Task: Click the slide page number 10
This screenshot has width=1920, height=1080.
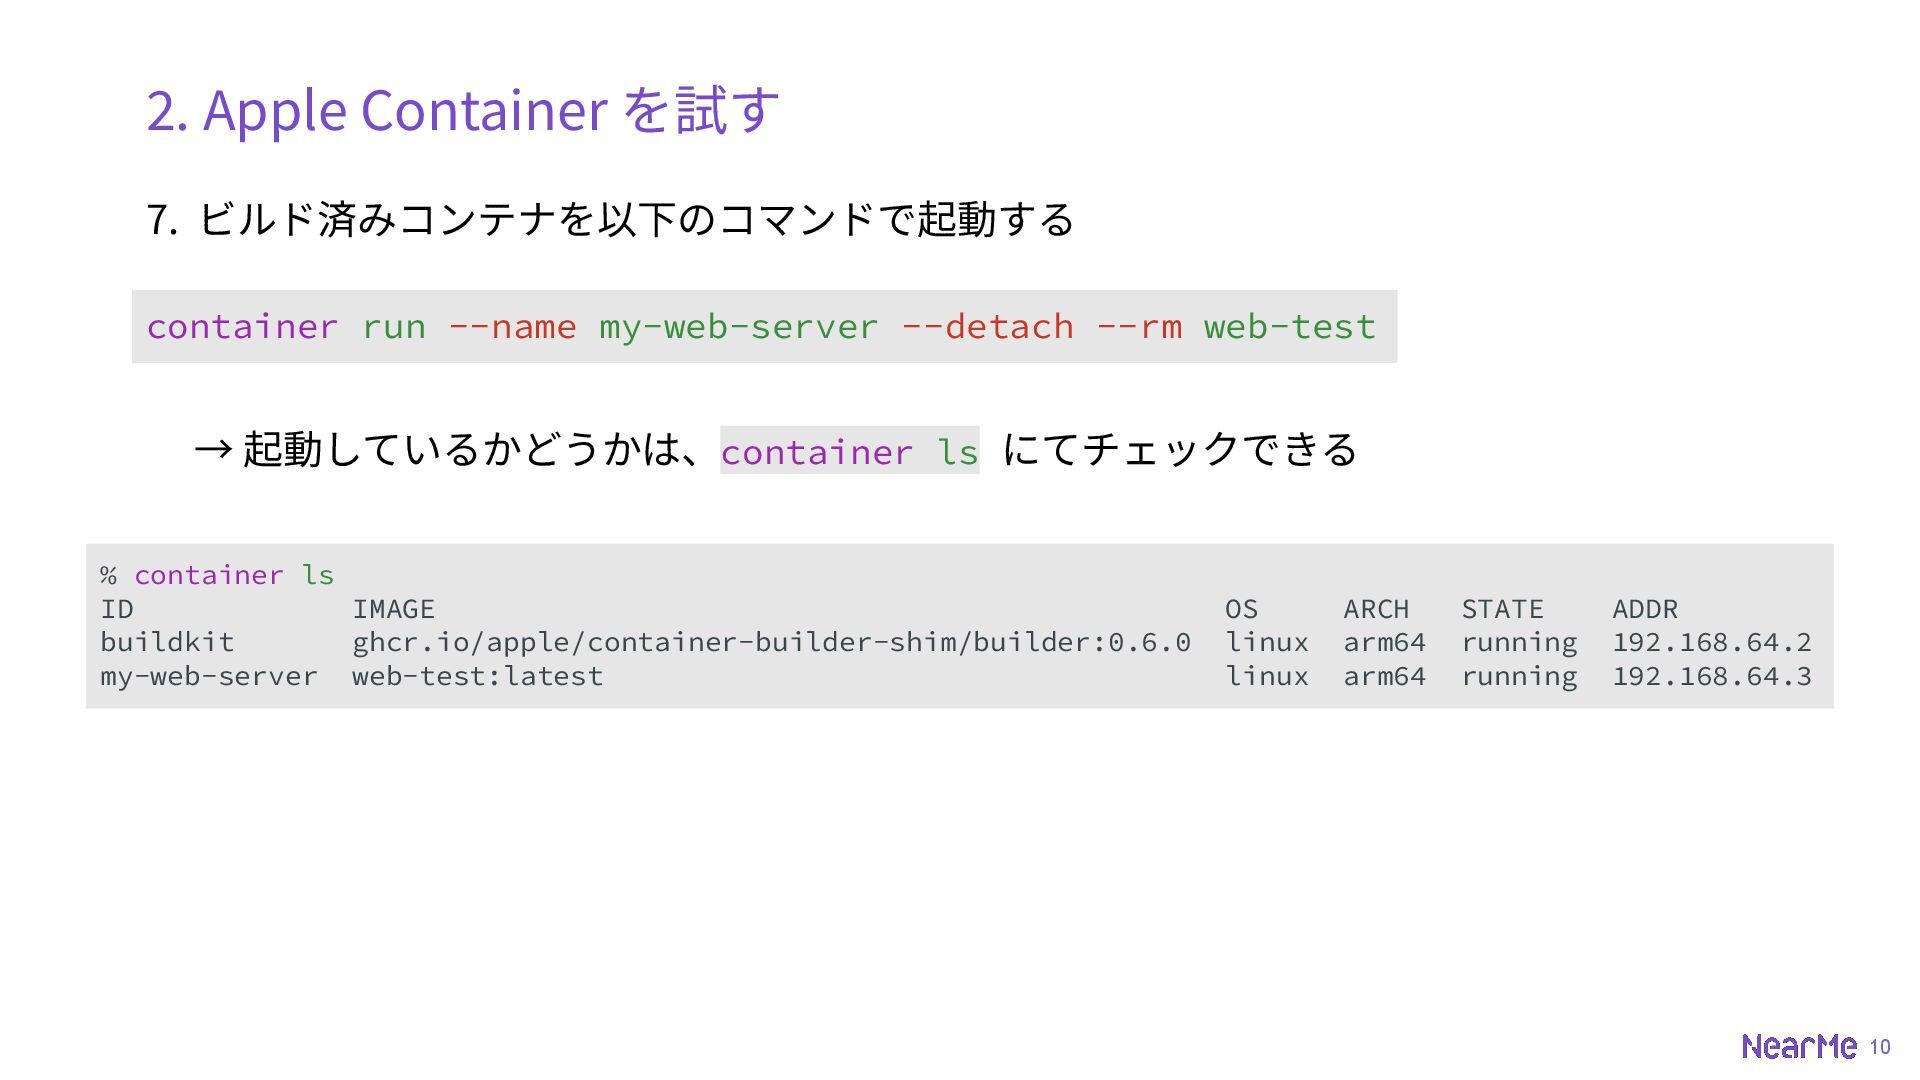Action: click(1880, 1047)
